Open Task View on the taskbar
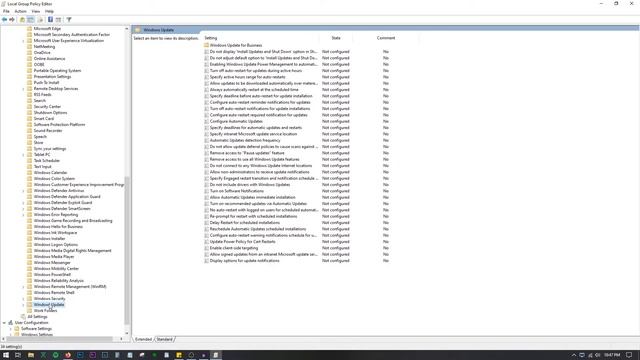 [18, 355]
